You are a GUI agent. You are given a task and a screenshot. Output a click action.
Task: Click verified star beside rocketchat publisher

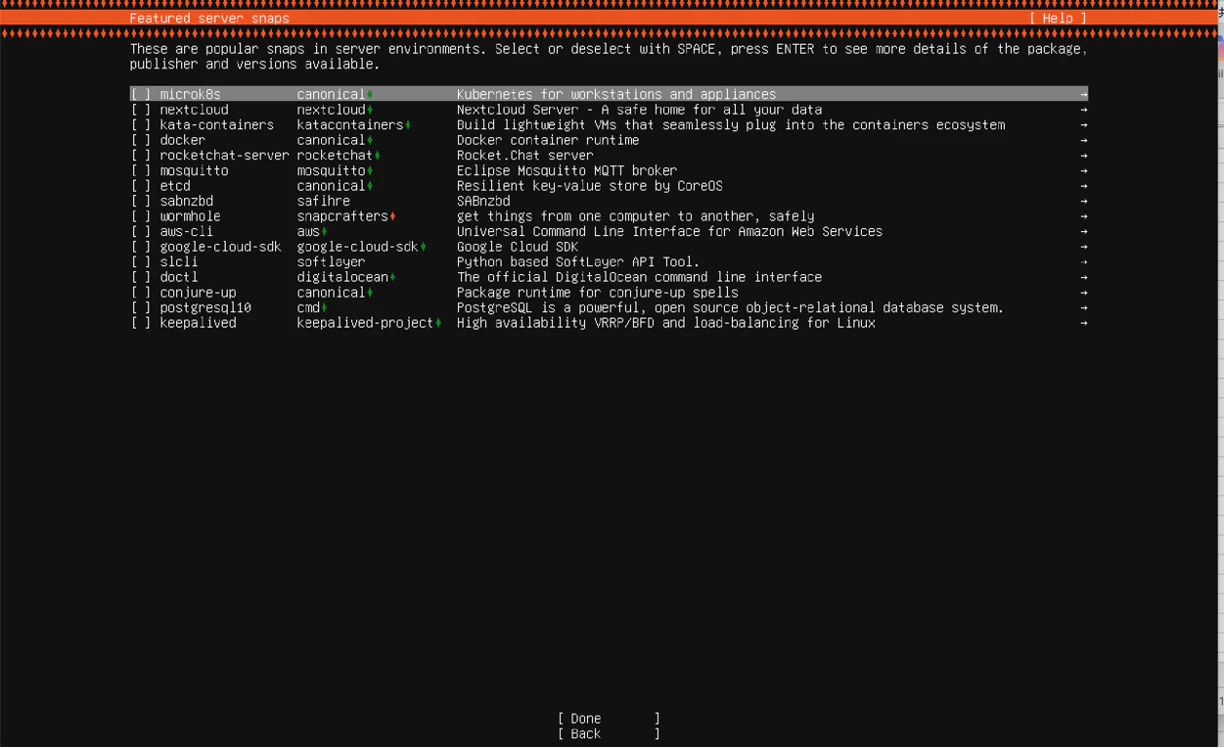click(x=377, y=156)
